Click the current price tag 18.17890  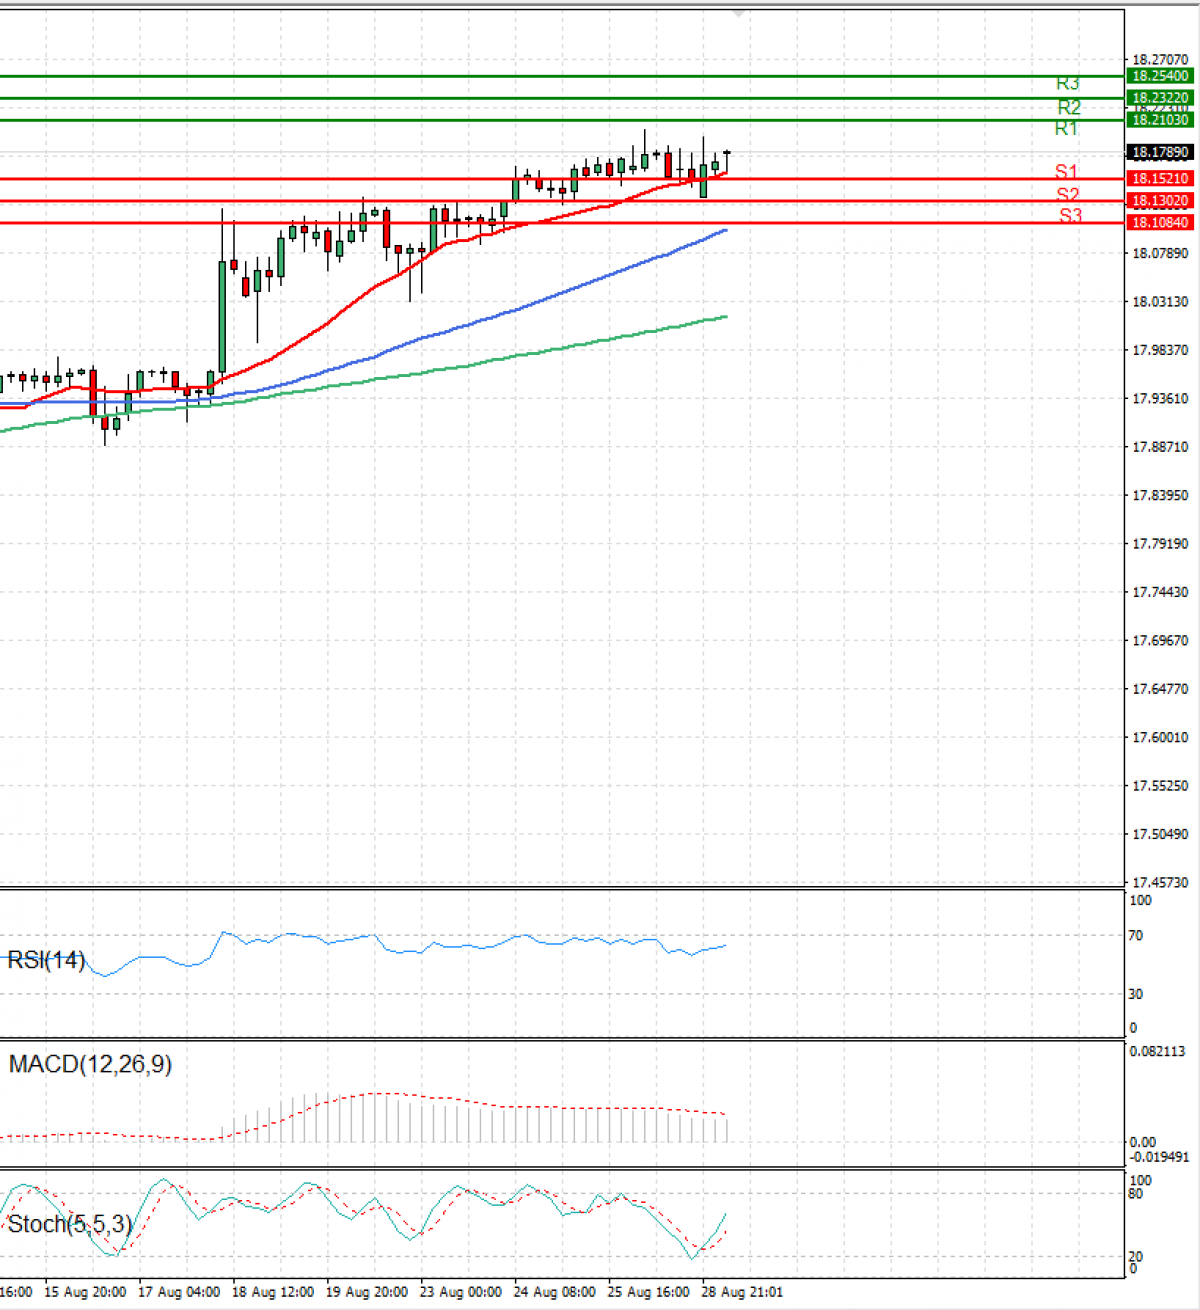point(1160,152)
